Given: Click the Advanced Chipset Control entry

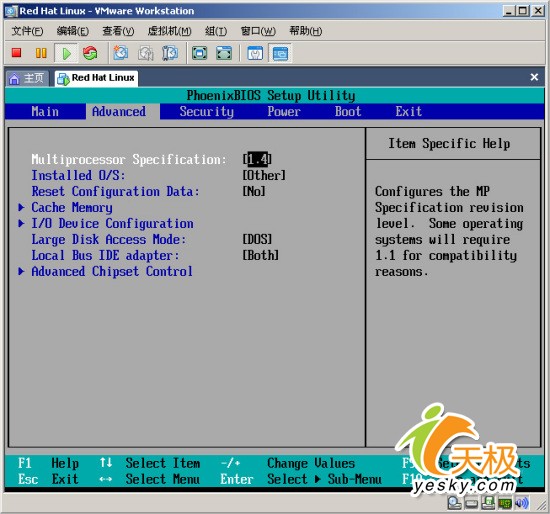Looking at the screenshot, I should 112,272.
